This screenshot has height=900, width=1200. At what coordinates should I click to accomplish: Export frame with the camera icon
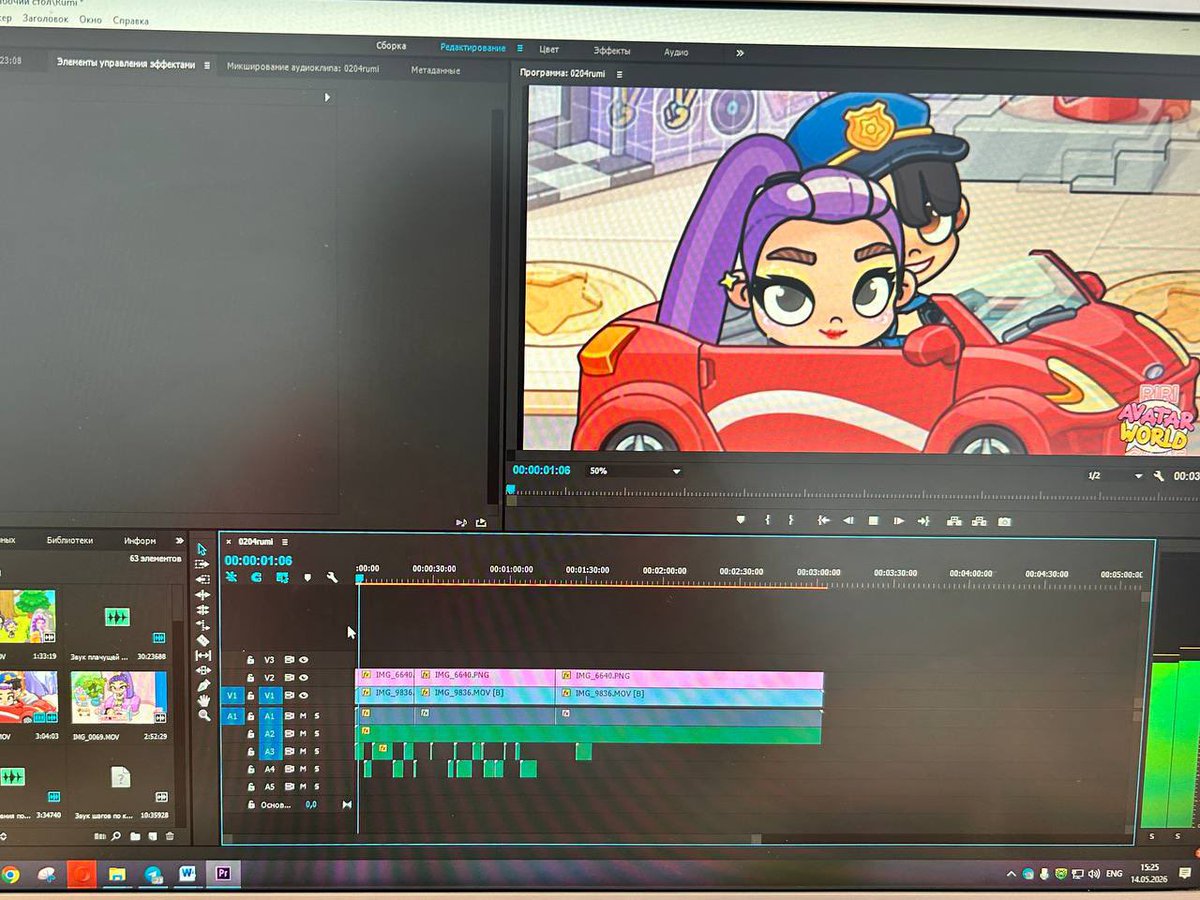(x=1004, y=521)
